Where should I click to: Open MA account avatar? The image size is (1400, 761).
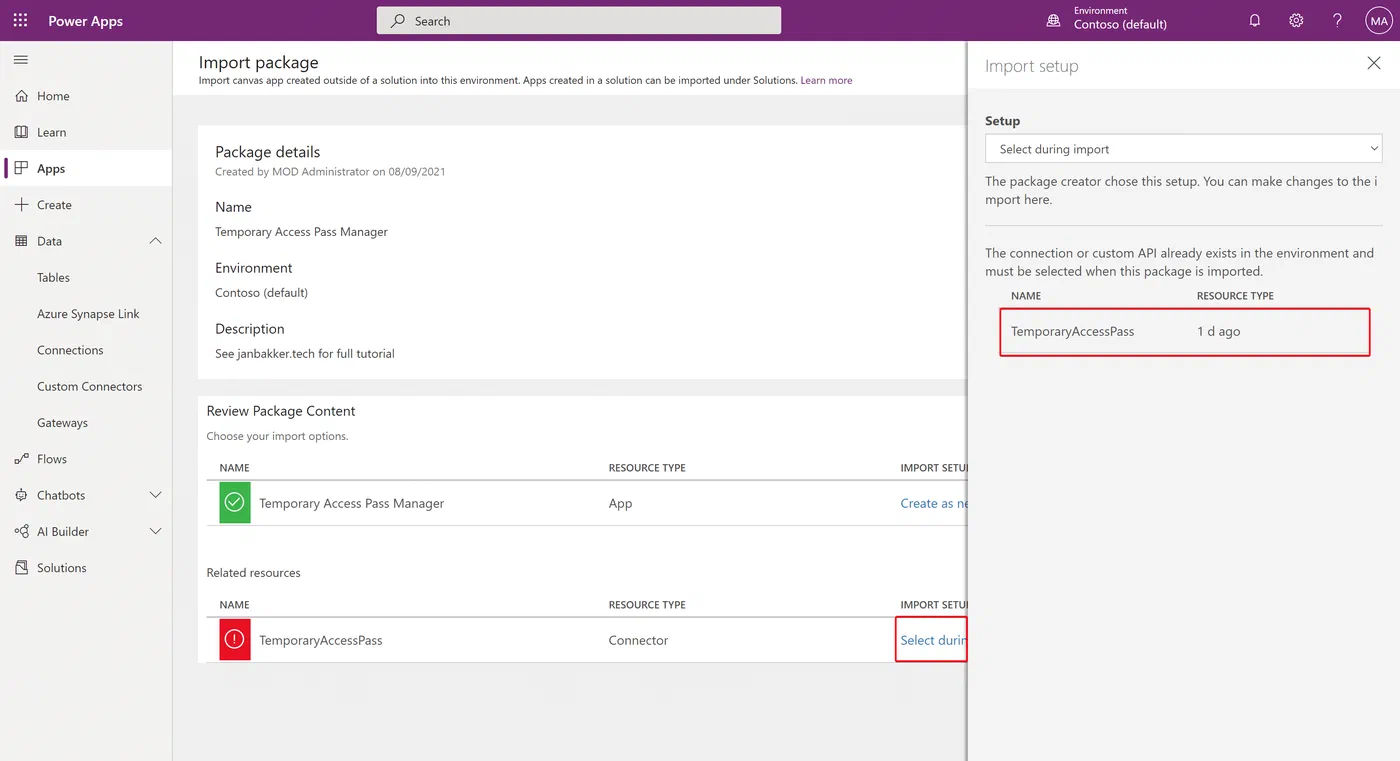click(x=1378, y=20)
